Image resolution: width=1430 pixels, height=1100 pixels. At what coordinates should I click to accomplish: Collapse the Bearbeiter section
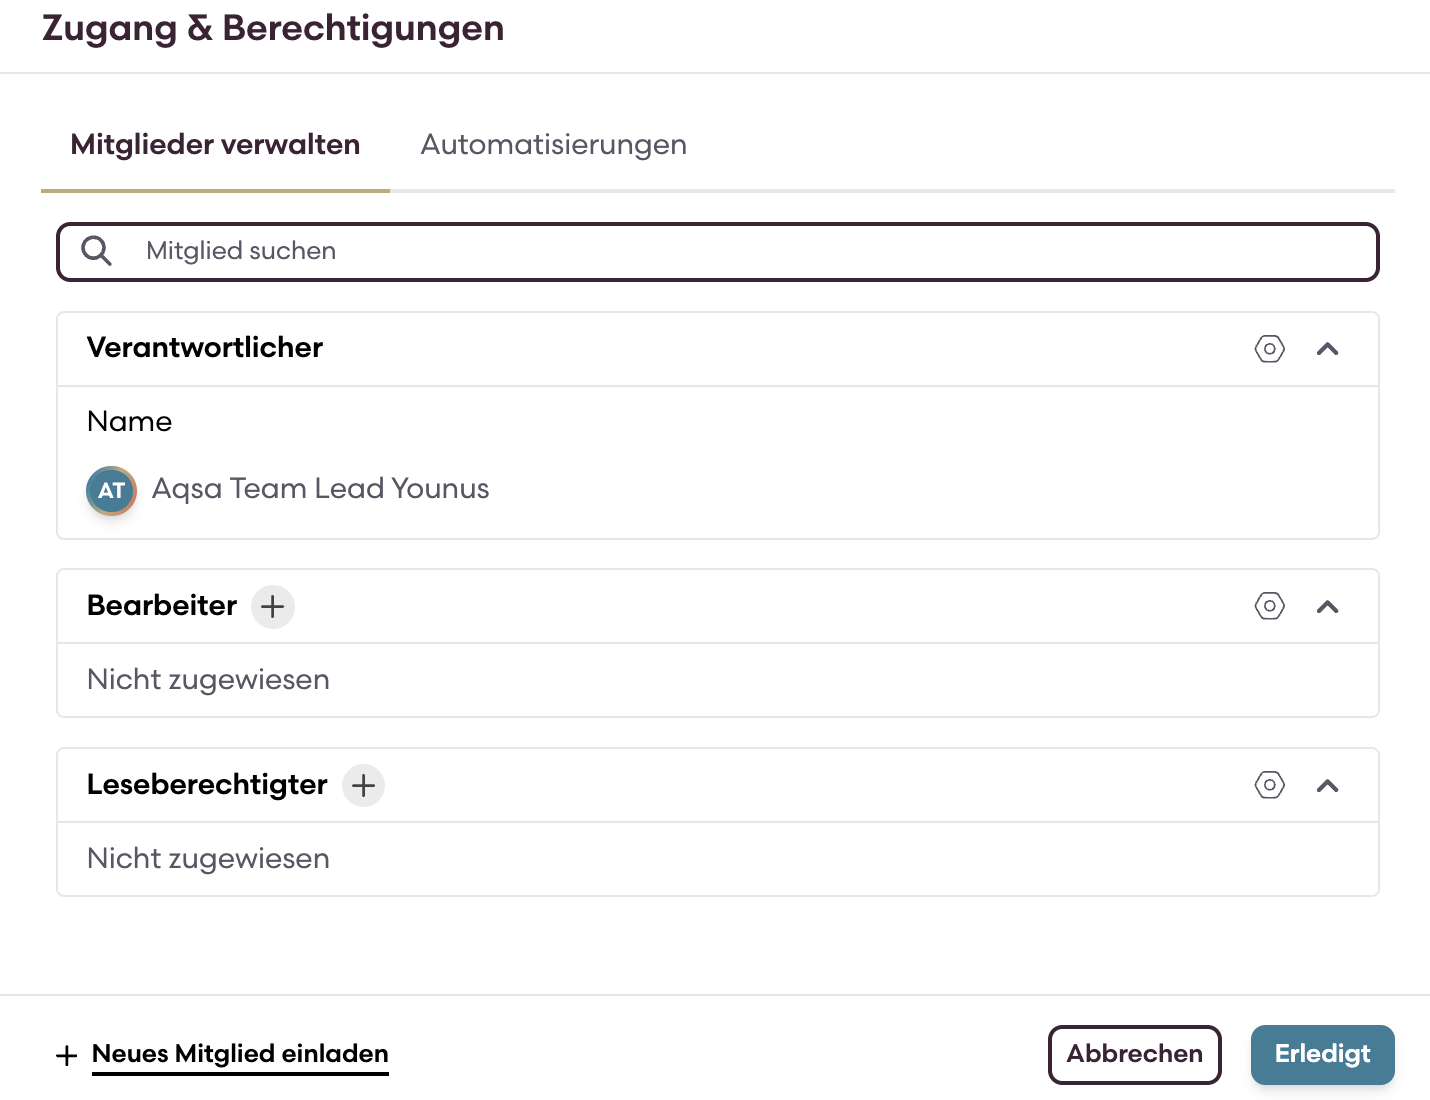point(1327,606)
